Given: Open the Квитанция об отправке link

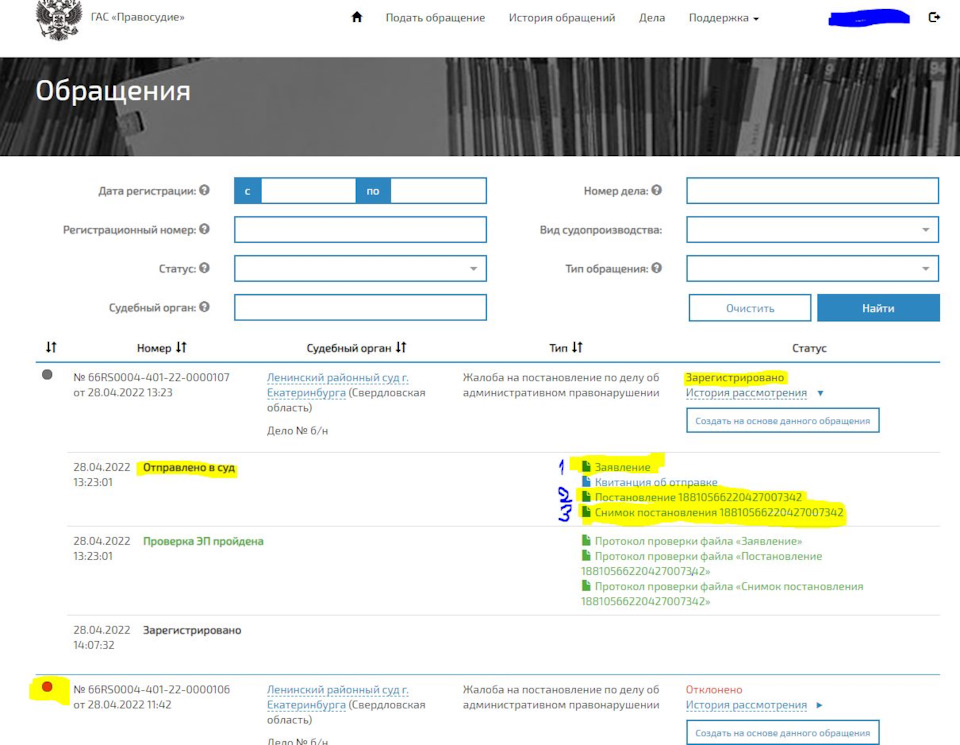Looking at the screenshot, I should 656,482.
